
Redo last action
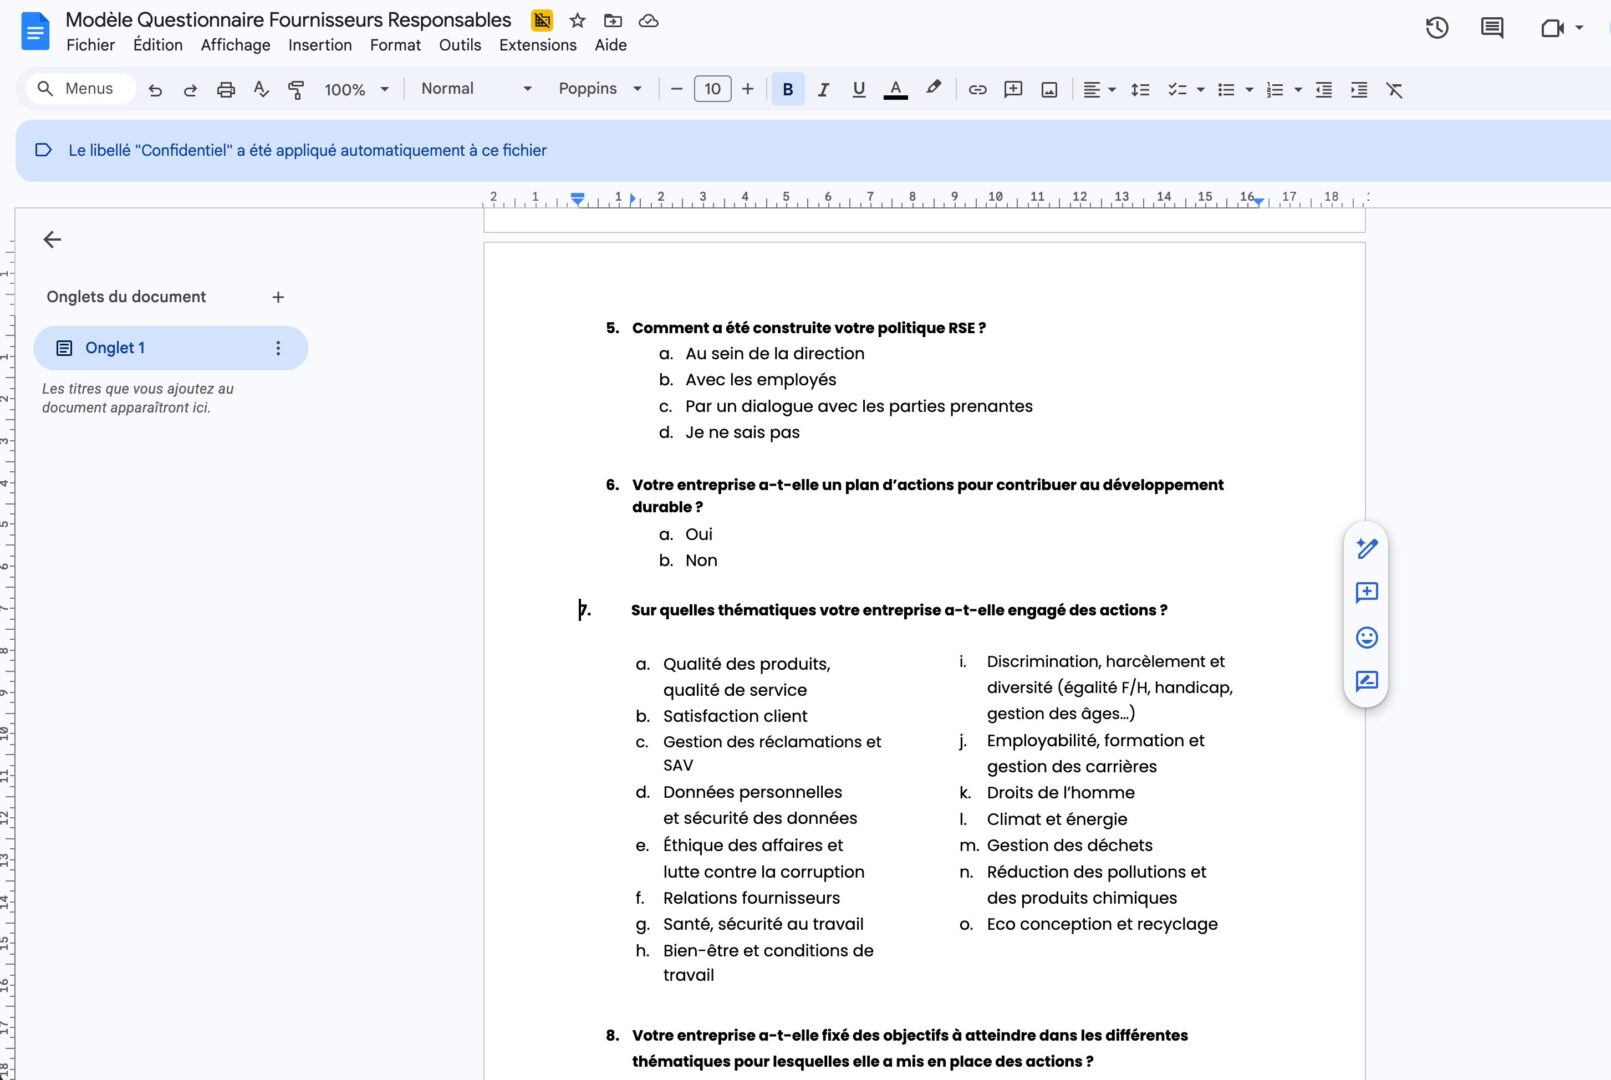tap(190, 89)
